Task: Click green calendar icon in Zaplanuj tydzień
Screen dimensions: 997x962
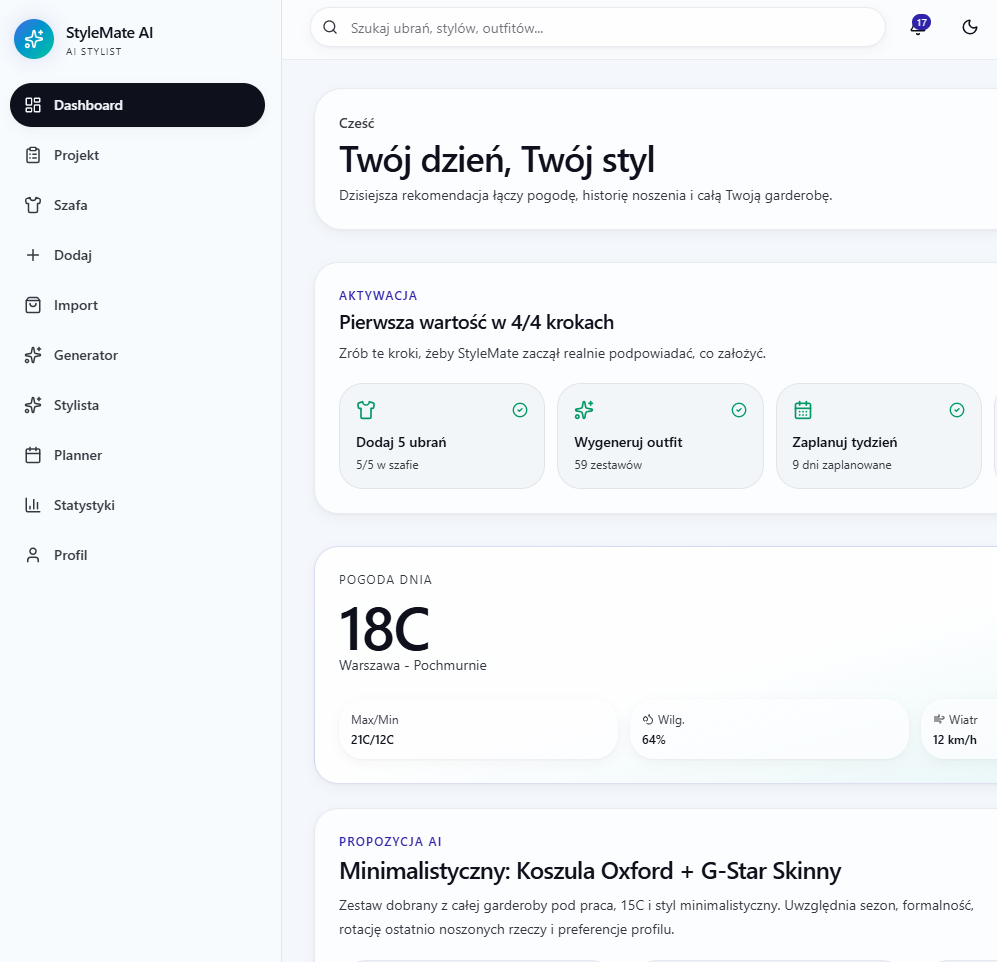Action: point(802,410)
